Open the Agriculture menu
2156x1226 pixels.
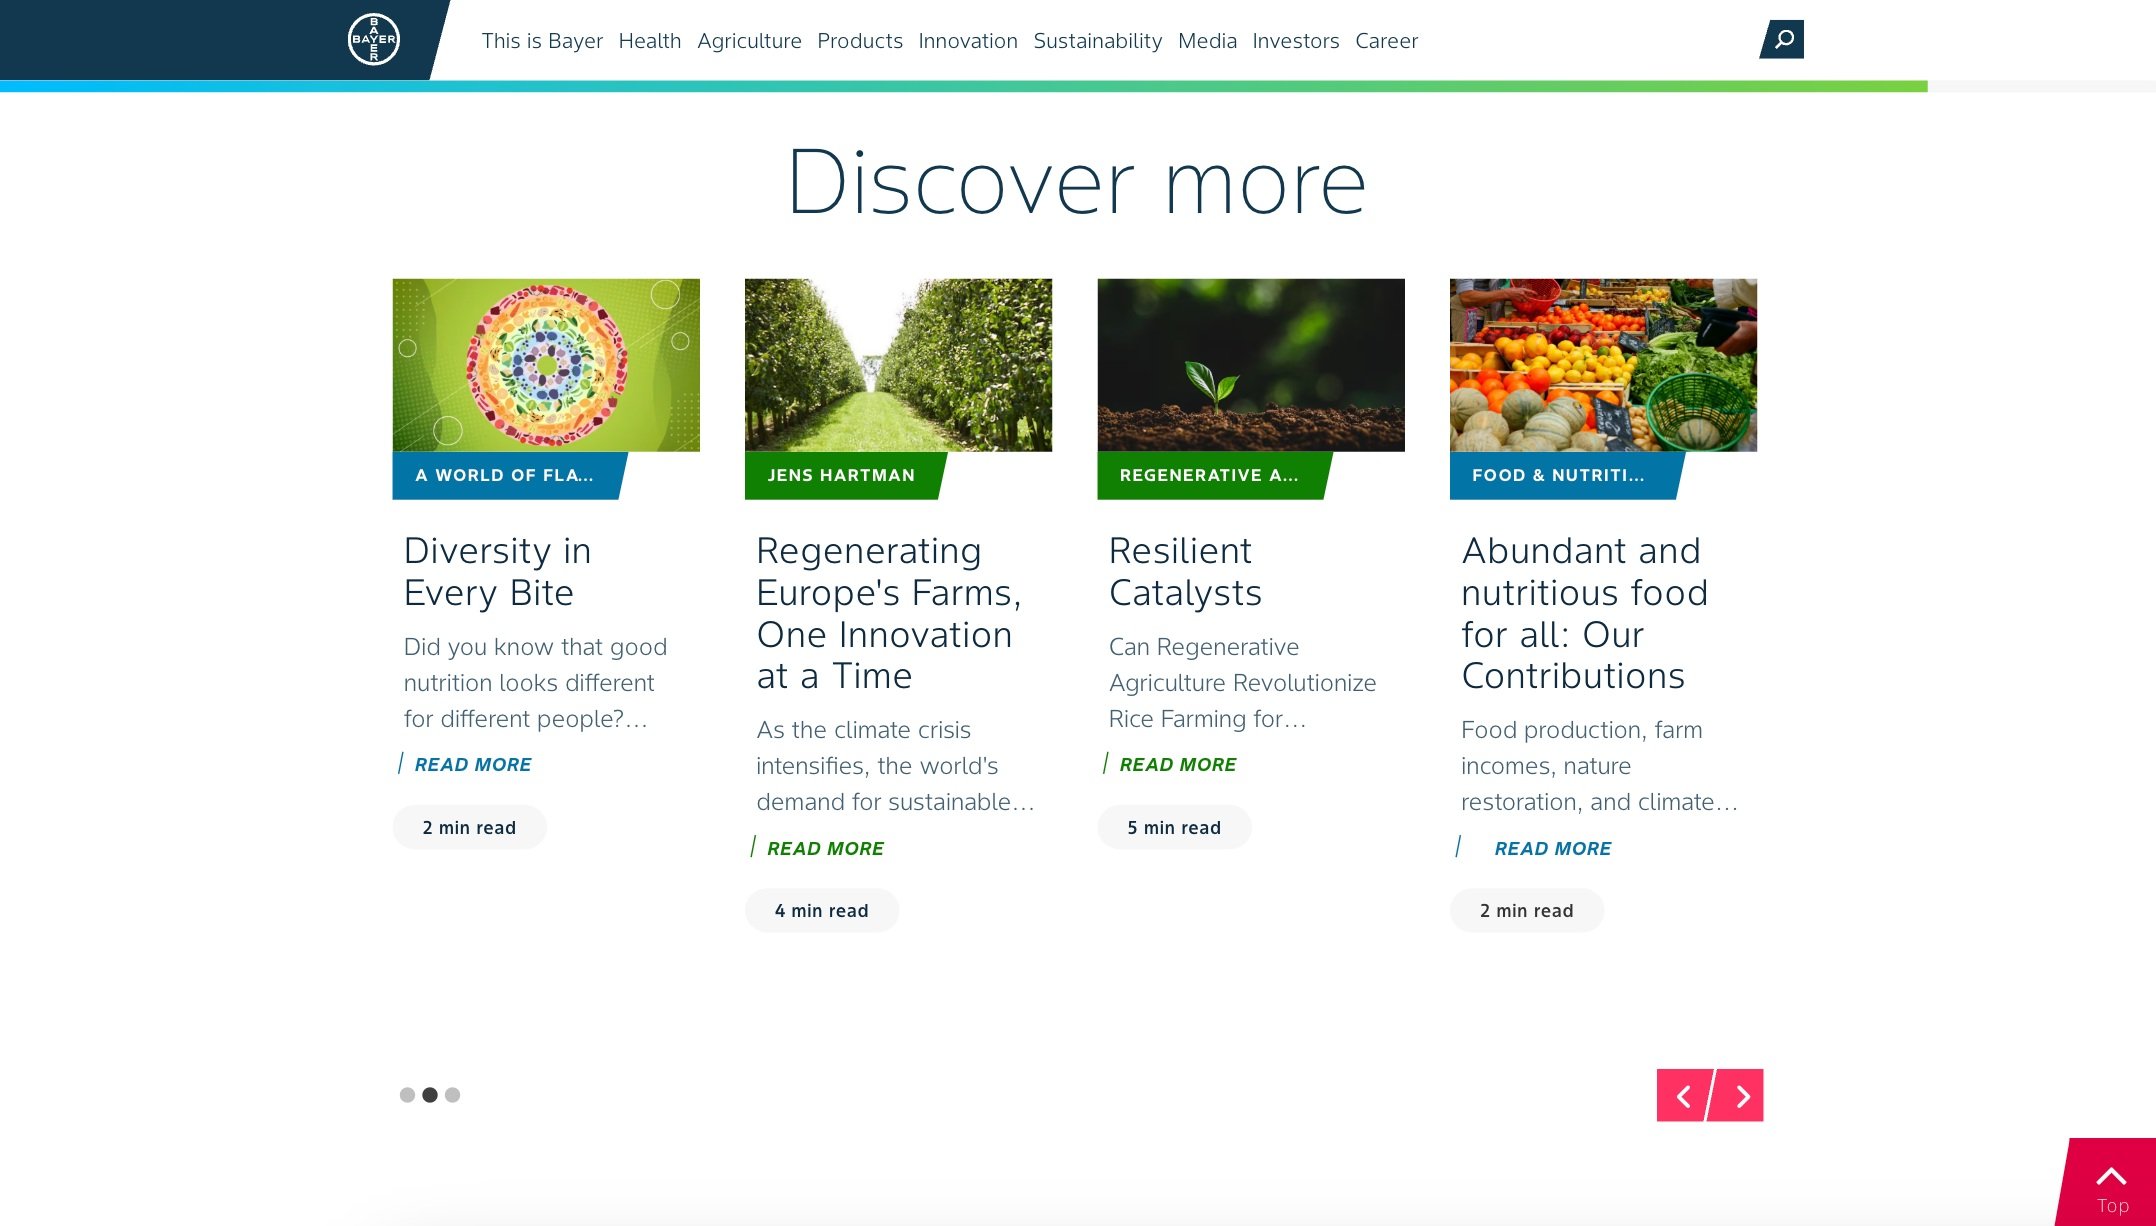pyautogui.click(x=749, y=41)
